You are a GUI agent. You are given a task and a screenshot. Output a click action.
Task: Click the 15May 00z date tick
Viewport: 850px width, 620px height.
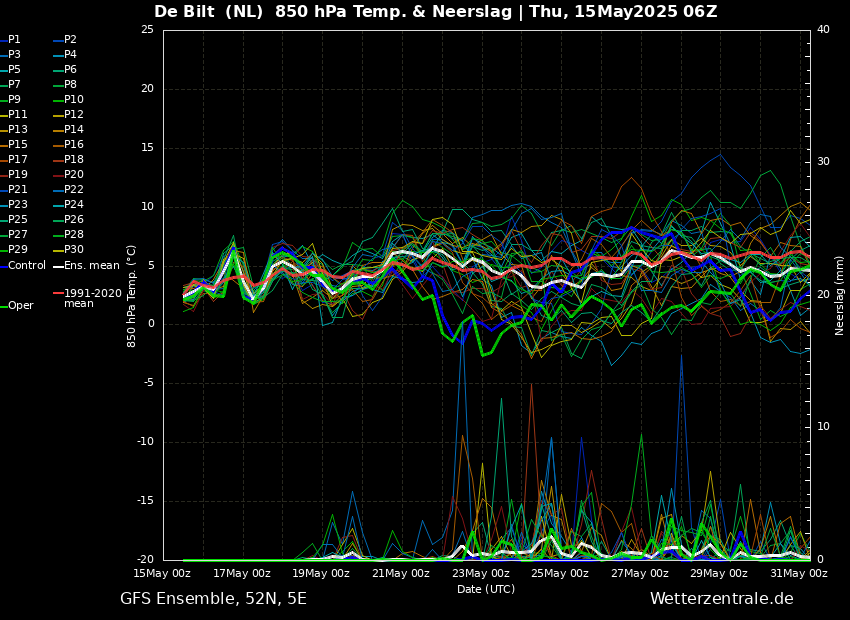tap(162, 574)
